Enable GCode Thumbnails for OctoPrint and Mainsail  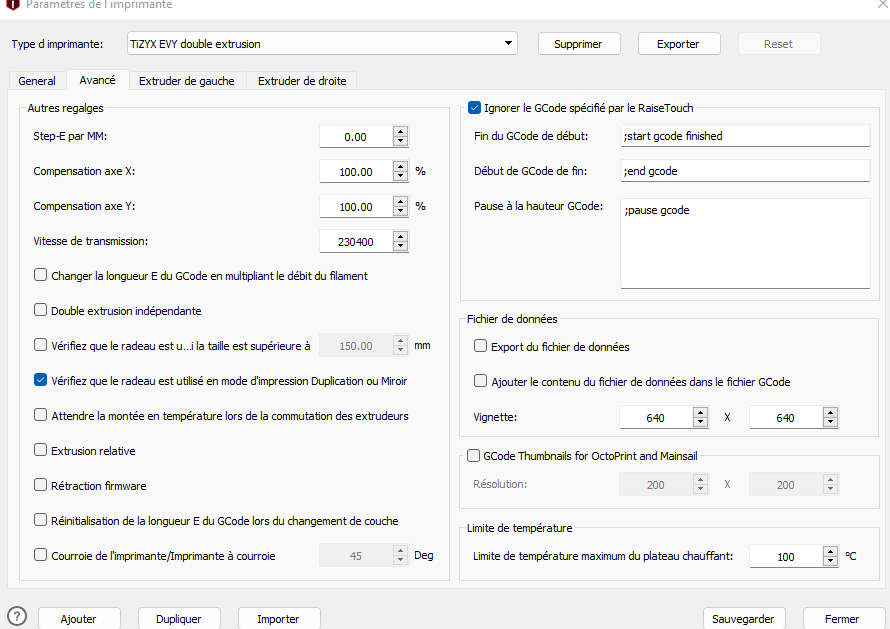[473, 456]
